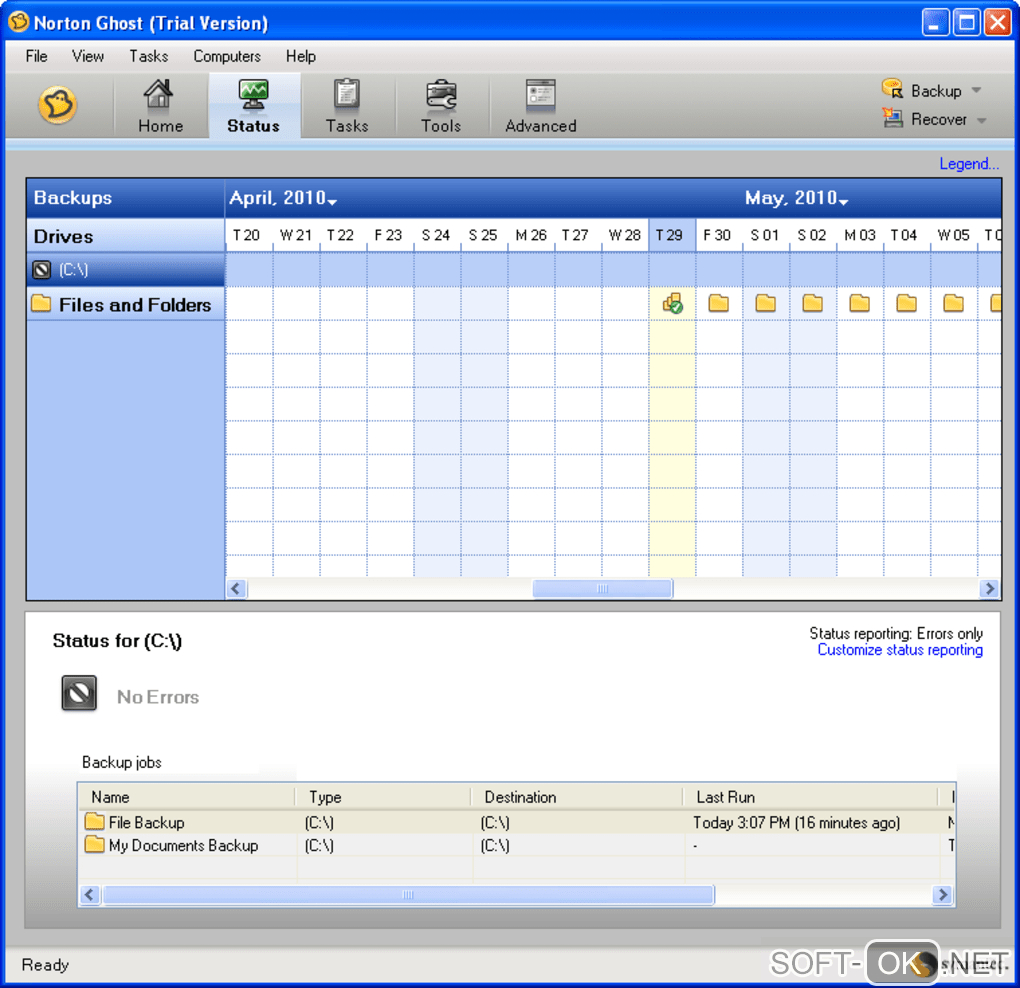Select the M 26 date header
The width and height of the screenshot is (1020, 988).
531,235
